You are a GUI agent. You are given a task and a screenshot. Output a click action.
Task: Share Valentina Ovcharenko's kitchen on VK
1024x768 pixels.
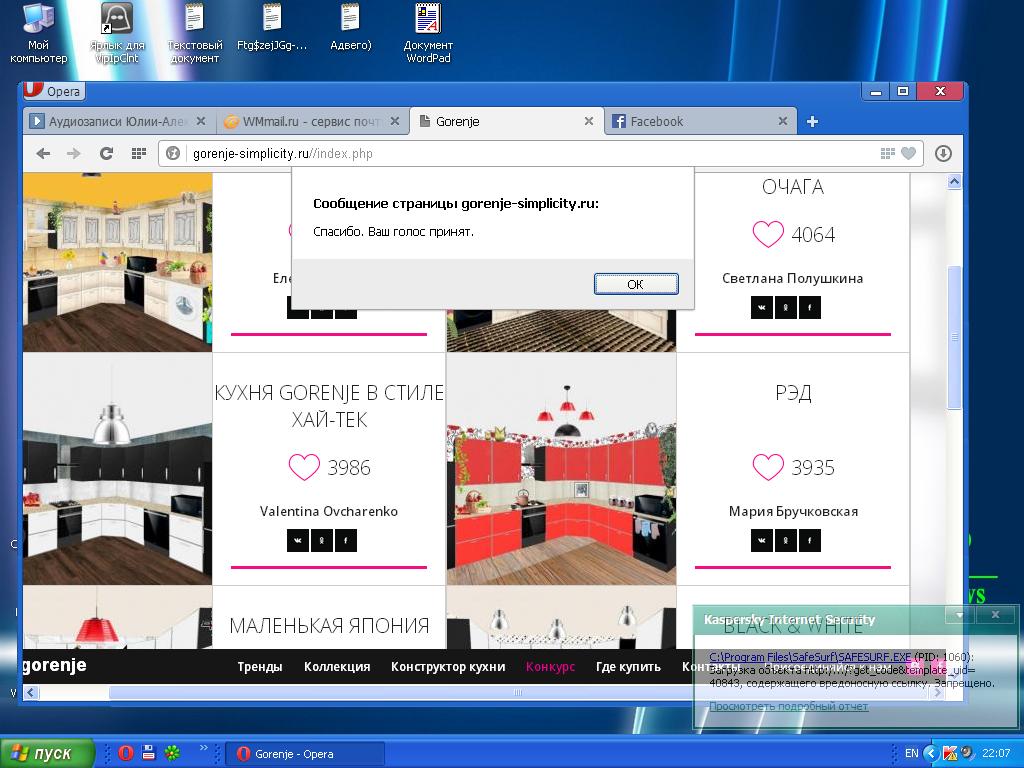coord(298,541)
